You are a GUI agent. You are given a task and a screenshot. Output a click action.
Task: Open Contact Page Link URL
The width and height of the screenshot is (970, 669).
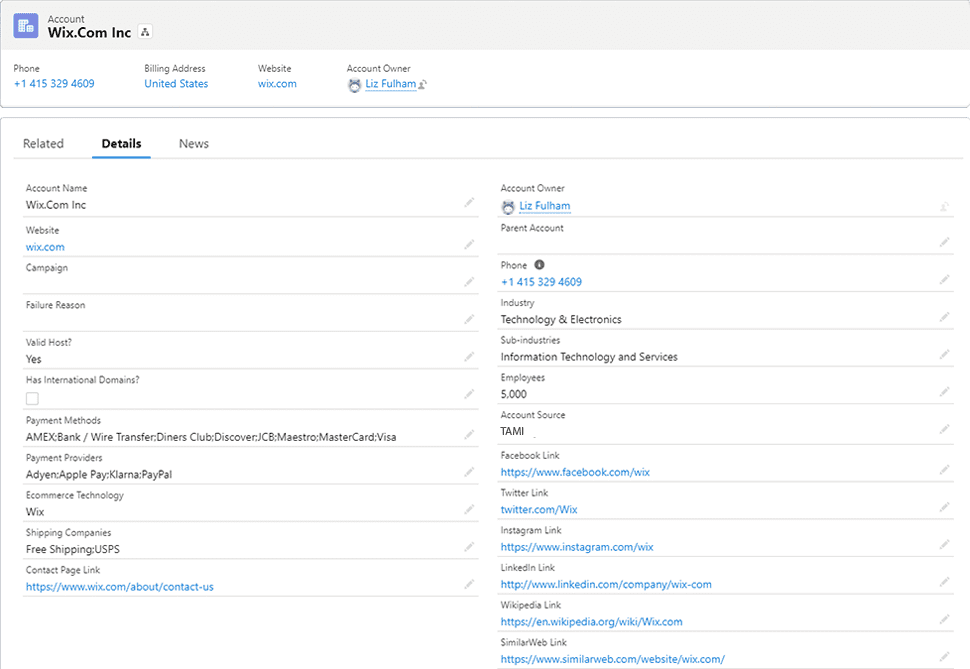coord(119,587)
